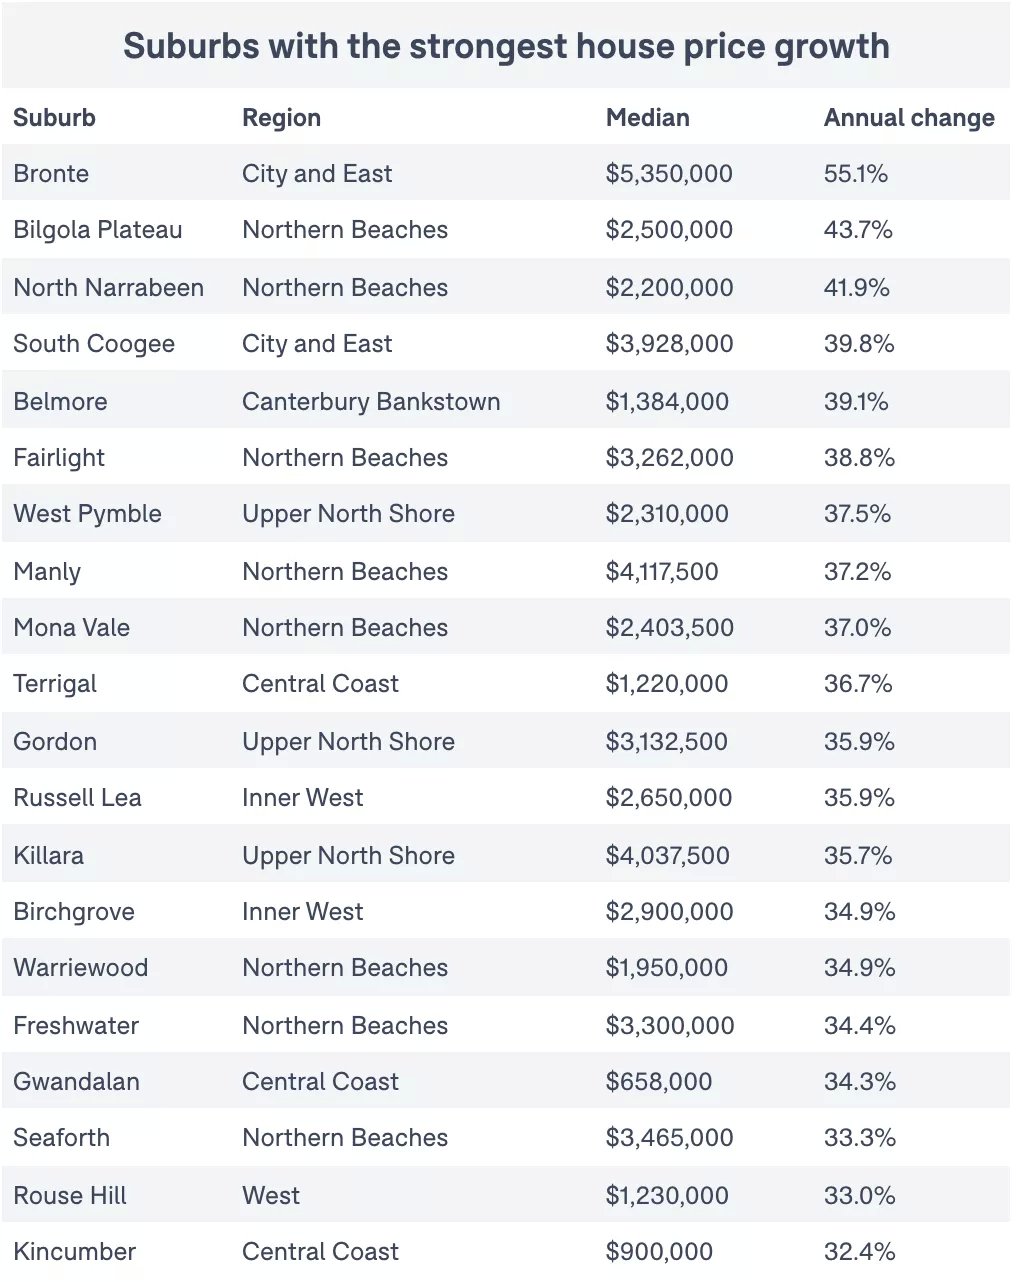The width and height of the screenshot is (1020, 1282).
Task: Select the Canterbury Bankstown region cell
Action: point(371,402)
